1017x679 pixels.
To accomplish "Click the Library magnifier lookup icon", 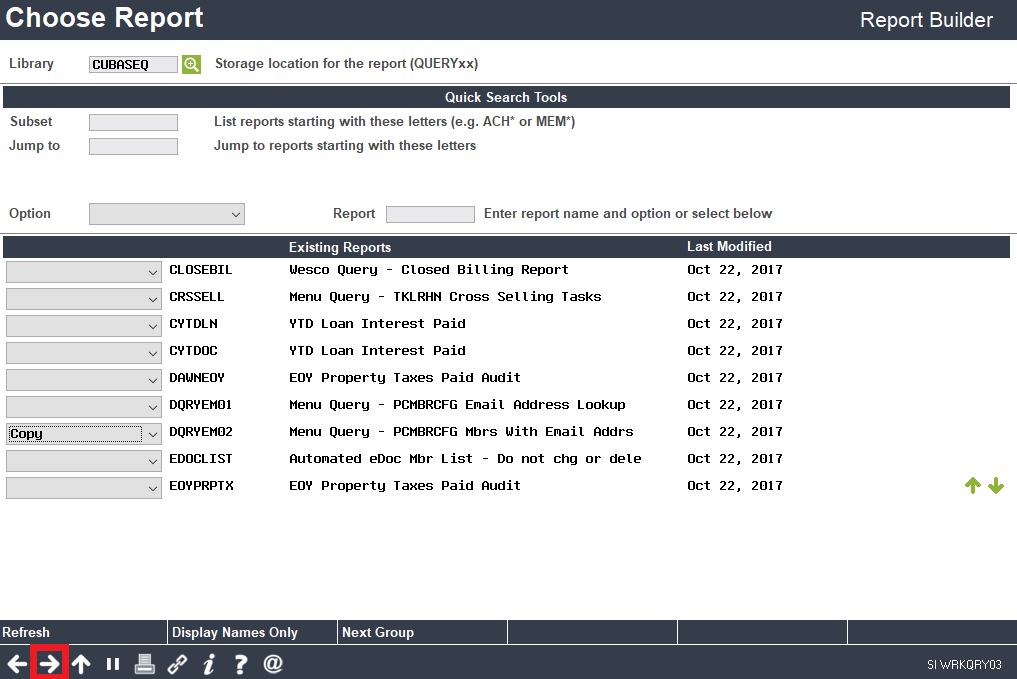I will pos(191,64).
